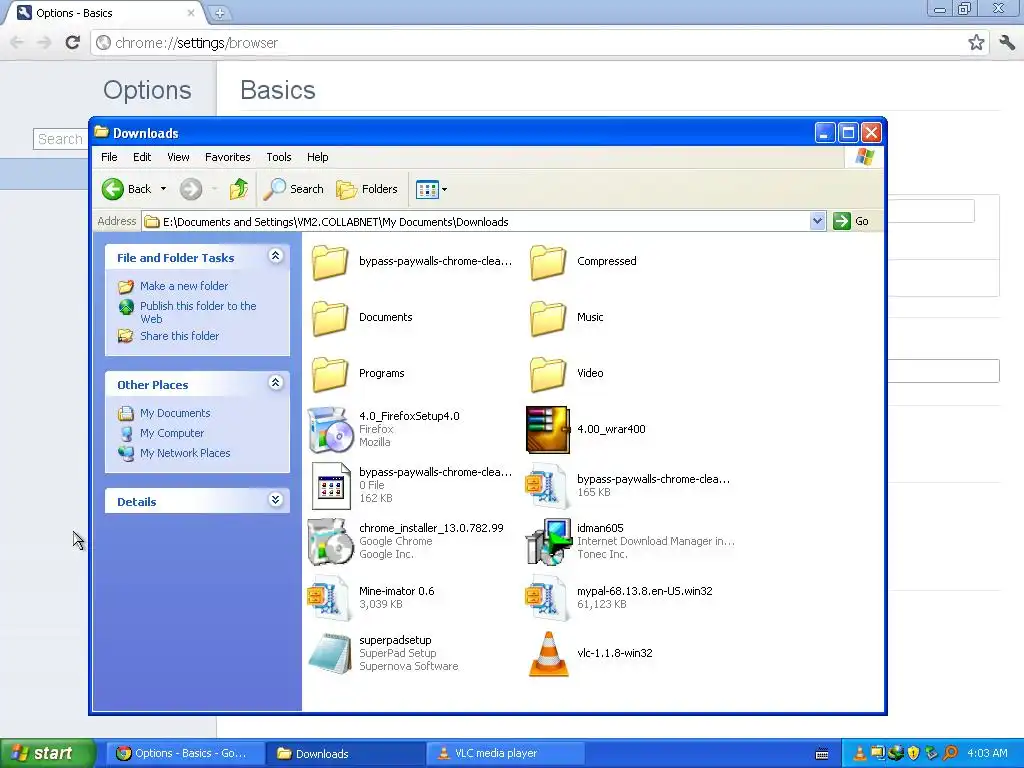The width and height of the screenshot is (1024, 768).
Task: Click the taskbar clock showing 4:03 AM
Action: click(x=987, y=754)
